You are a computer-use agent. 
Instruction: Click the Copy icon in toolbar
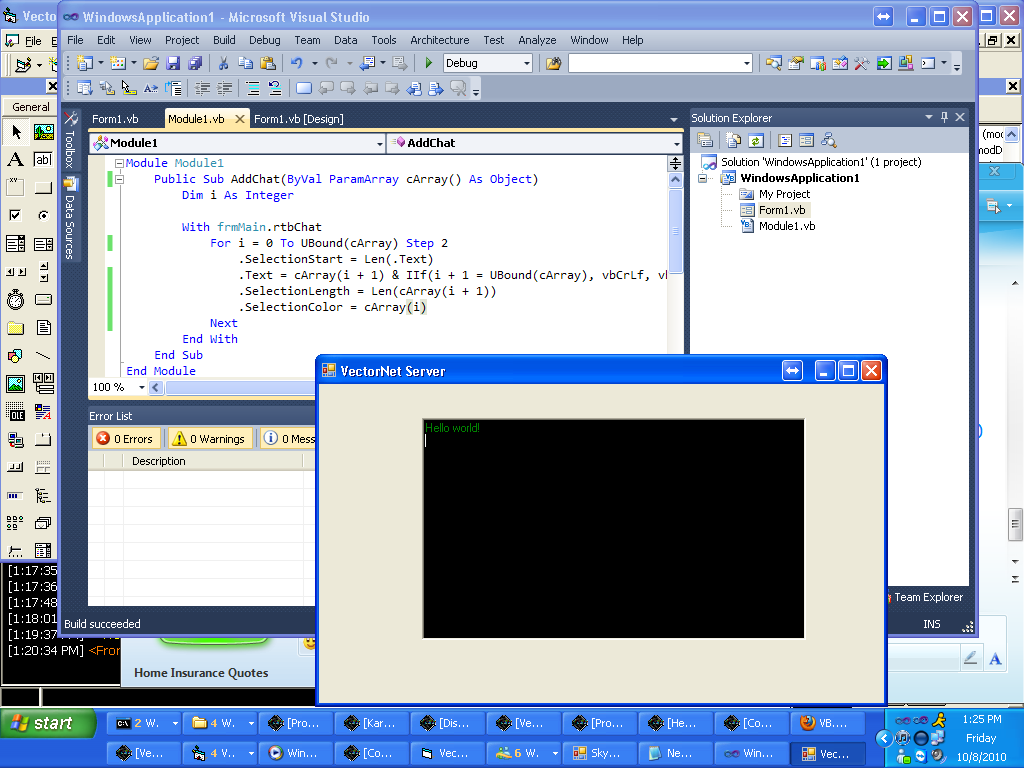[x=246, y=63]
